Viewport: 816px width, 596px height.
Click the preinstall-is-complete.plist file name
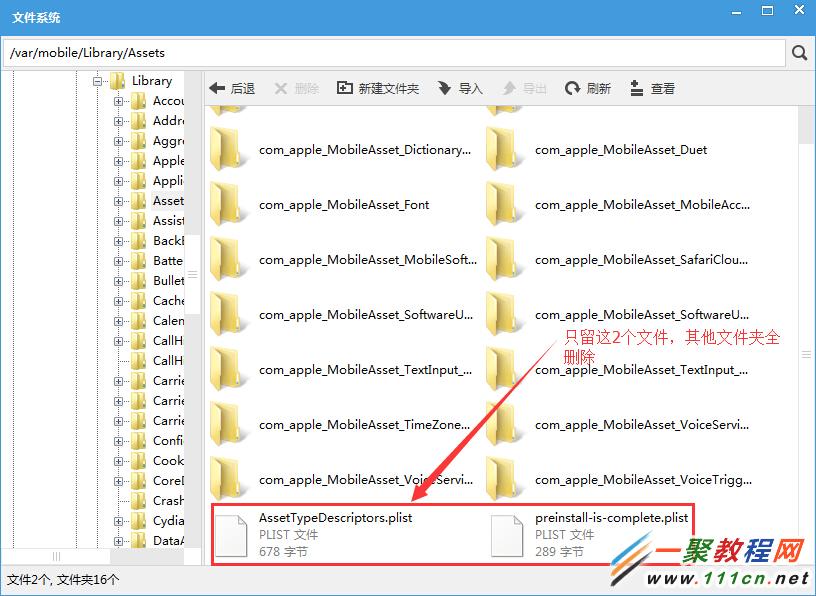click(611, 518)
